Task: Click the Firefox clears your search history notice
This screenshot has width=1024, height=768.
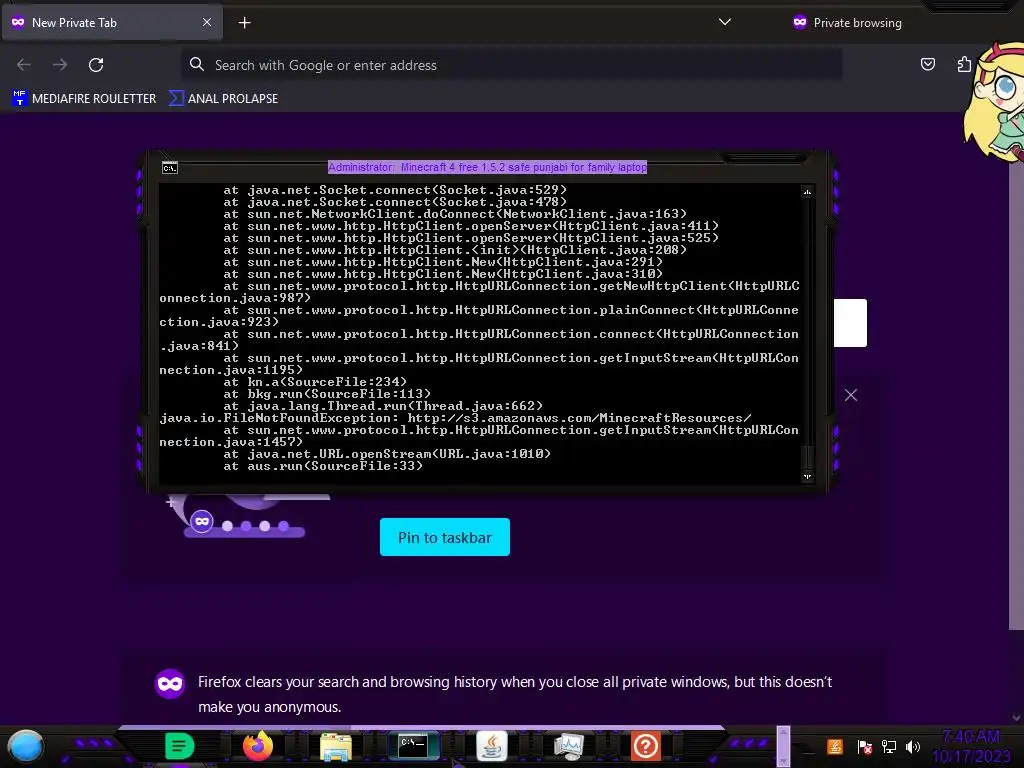Action: tap(515, 694)
